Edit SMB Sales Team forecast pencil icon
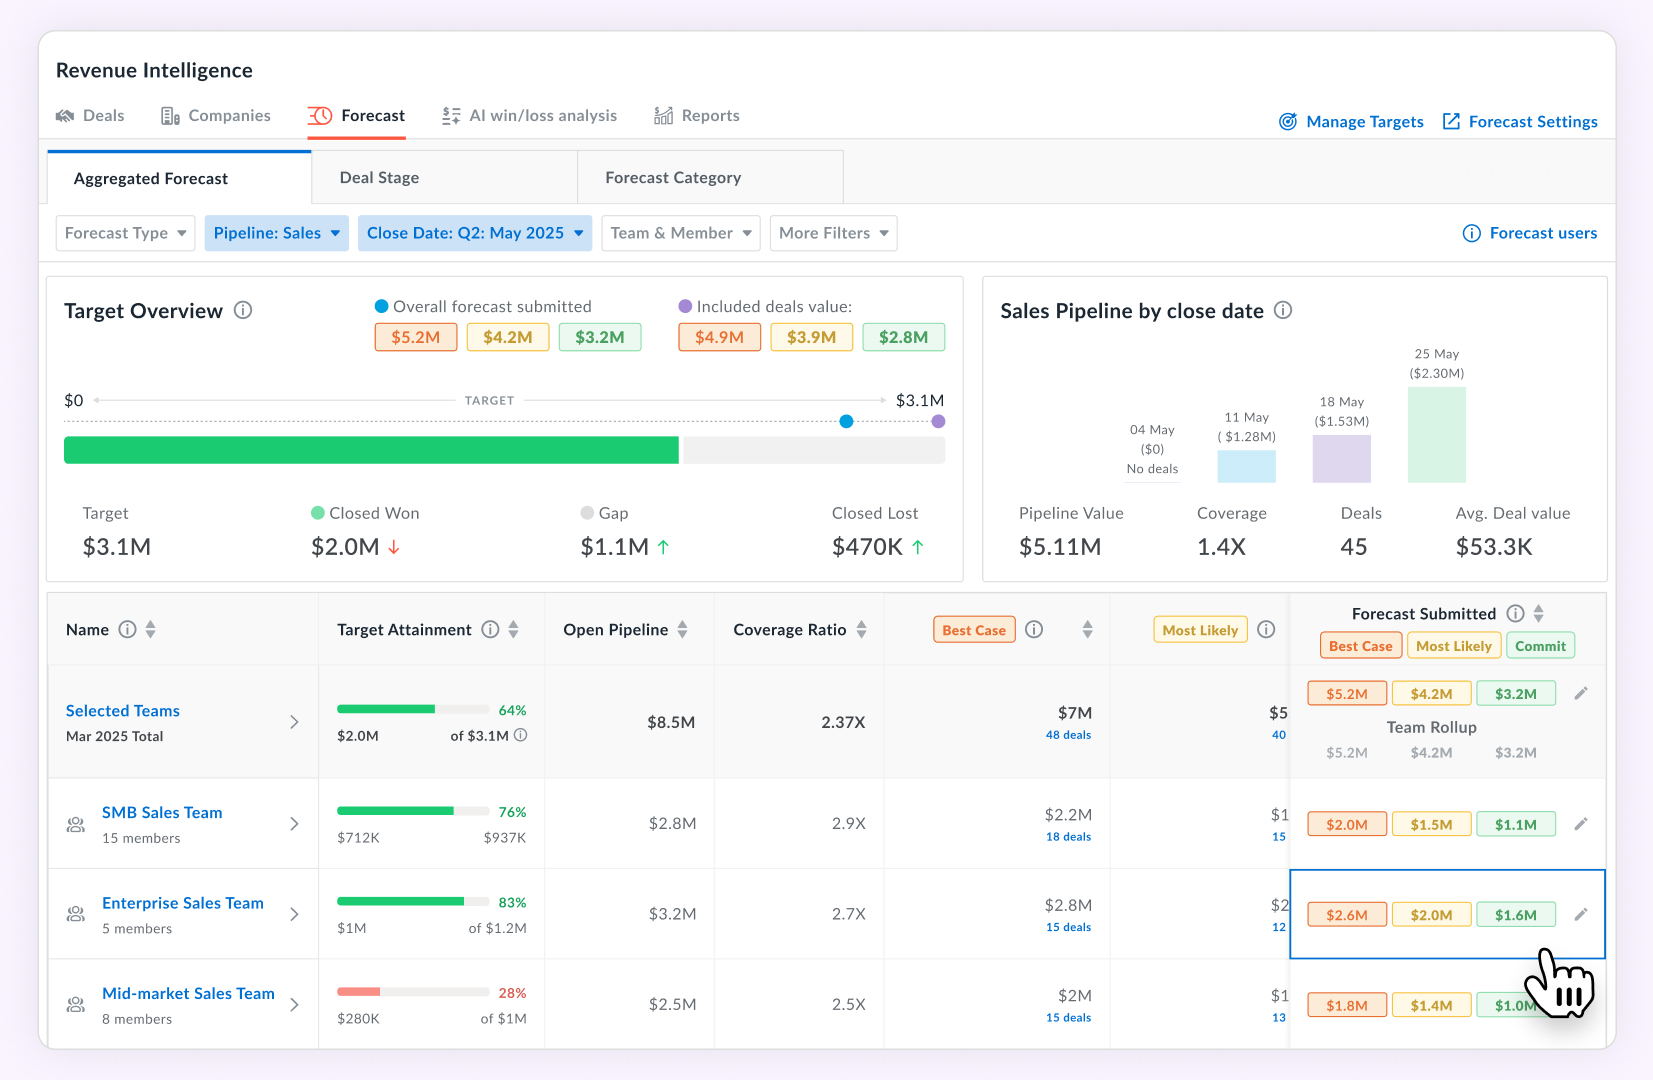 pos(1581,824)
